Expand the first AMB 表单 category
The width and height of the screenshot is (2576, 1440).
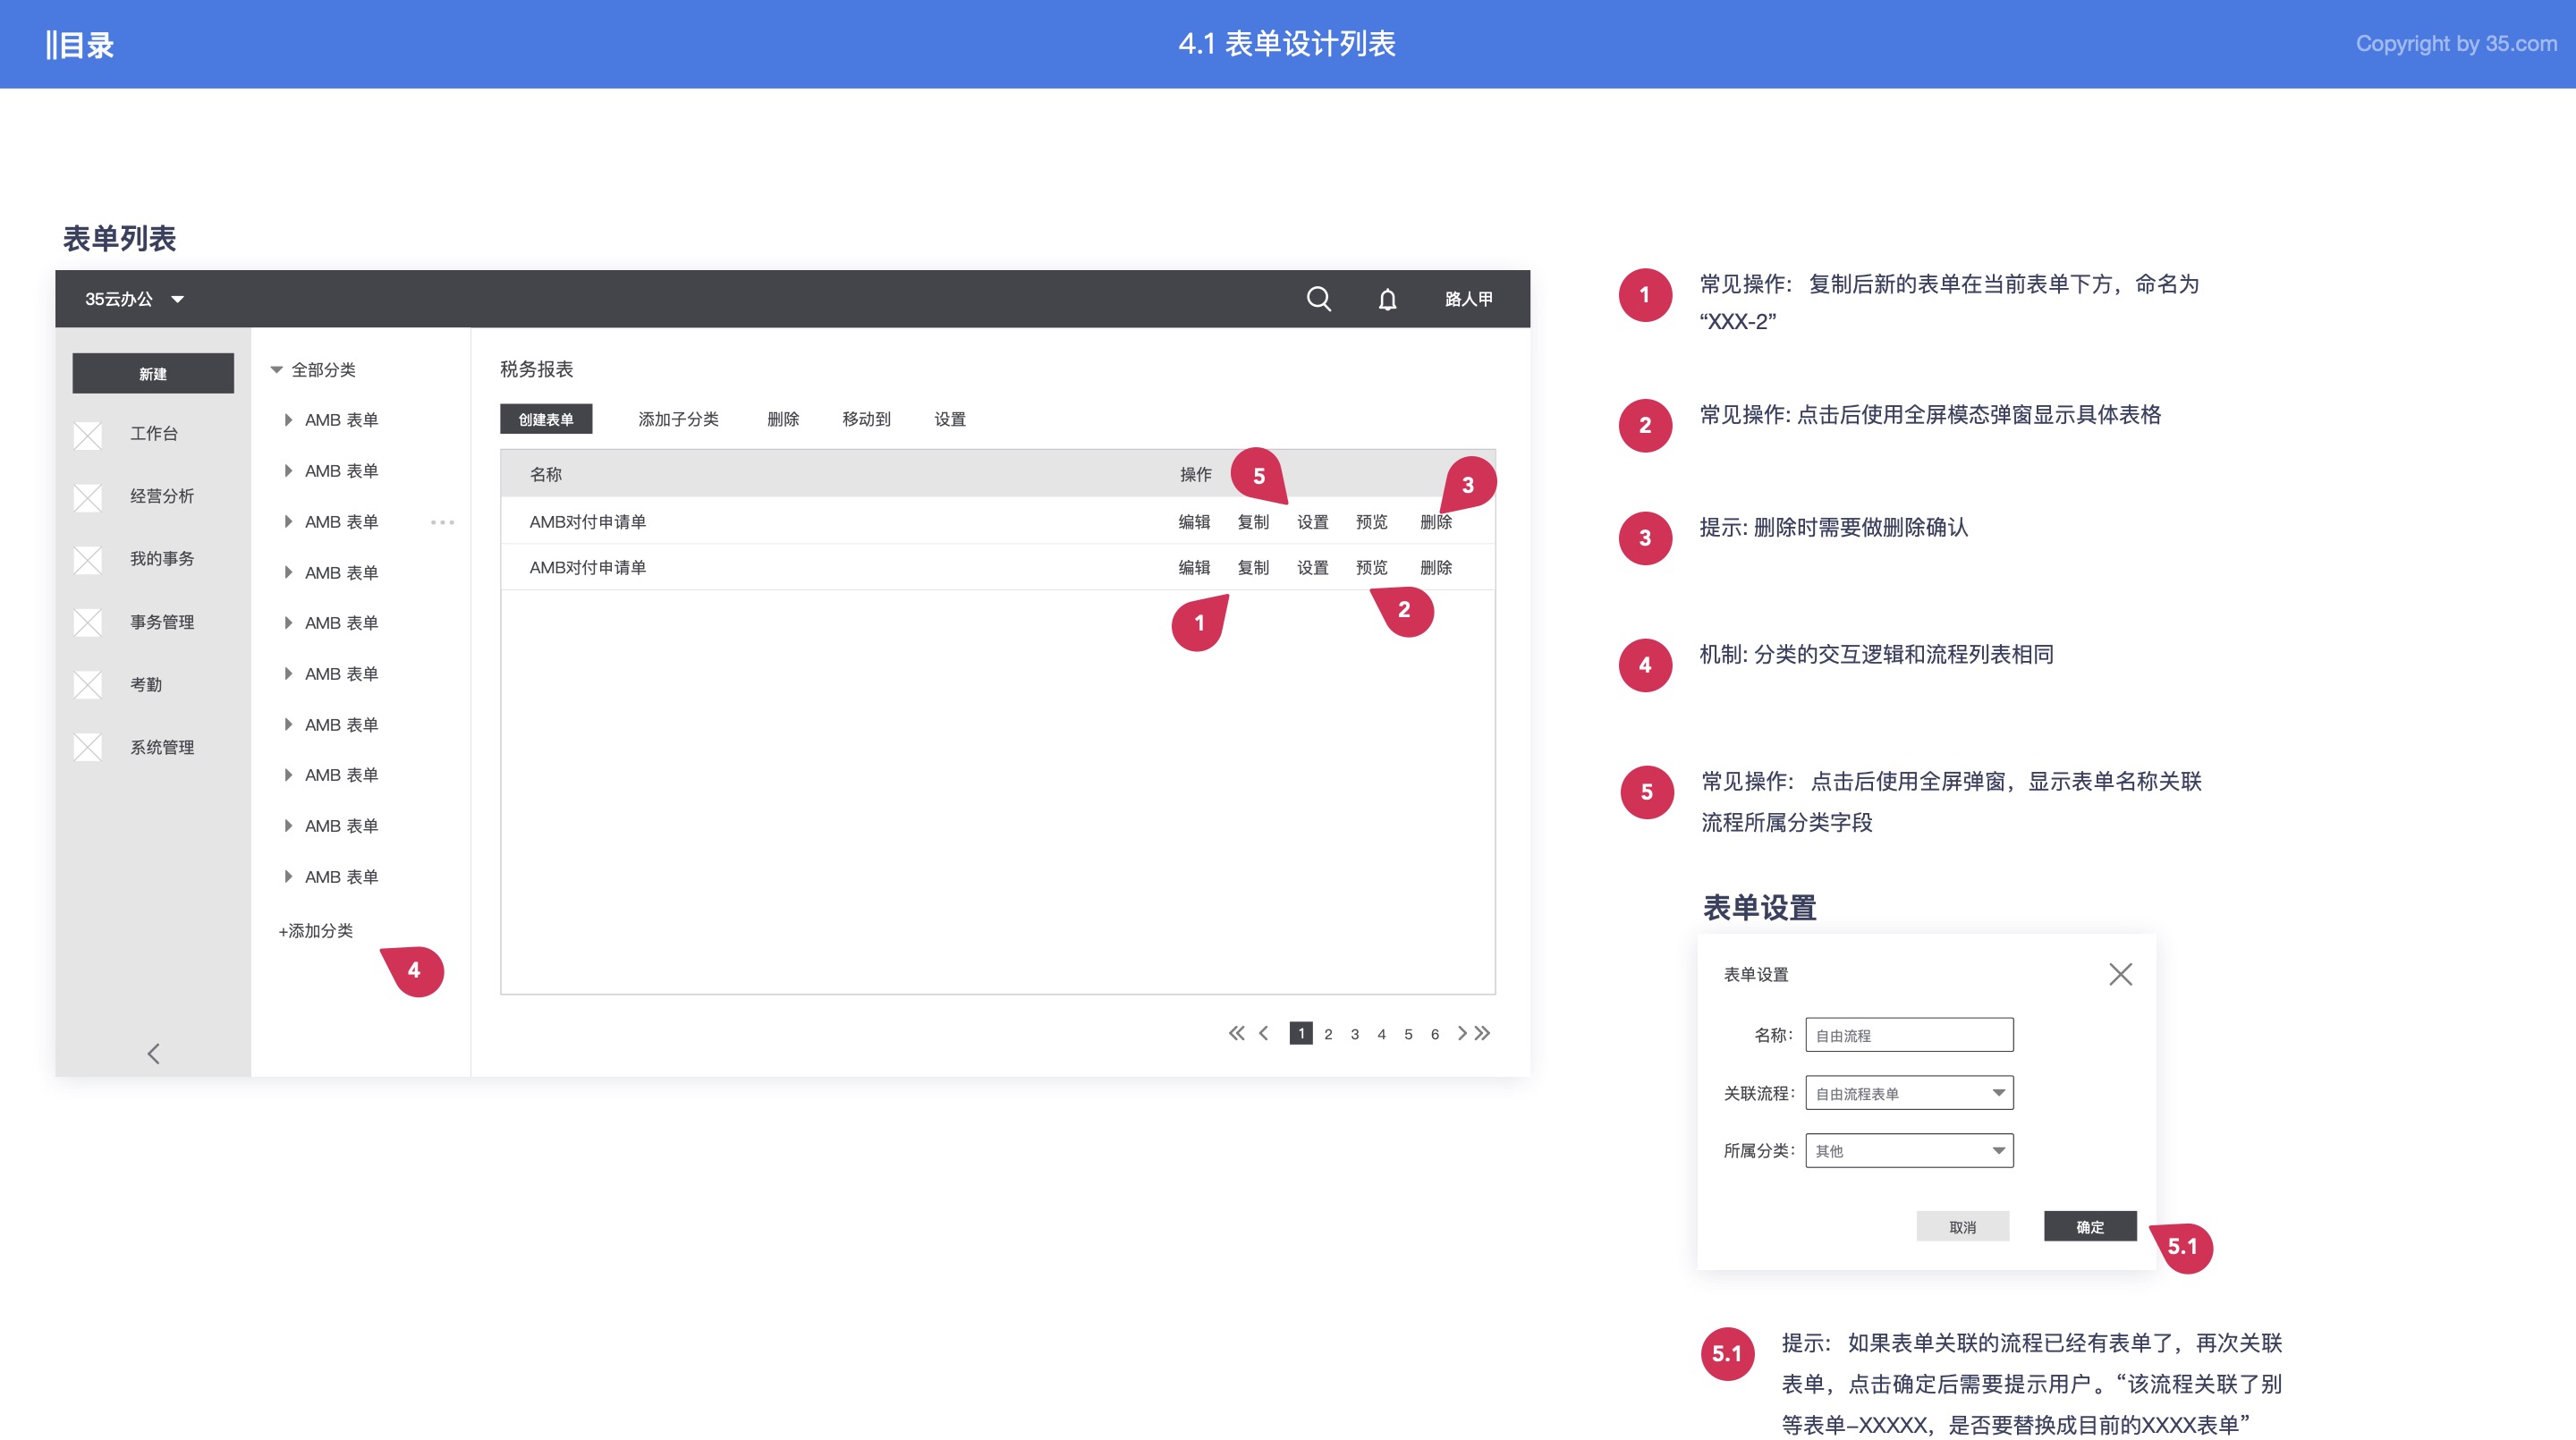[x=288, y=420]
